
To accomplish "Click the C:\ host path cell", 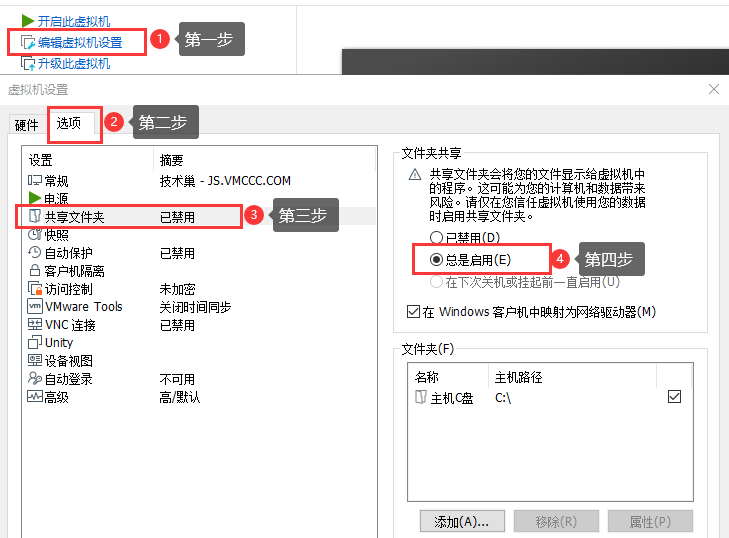I will click(x=503, y=398).
